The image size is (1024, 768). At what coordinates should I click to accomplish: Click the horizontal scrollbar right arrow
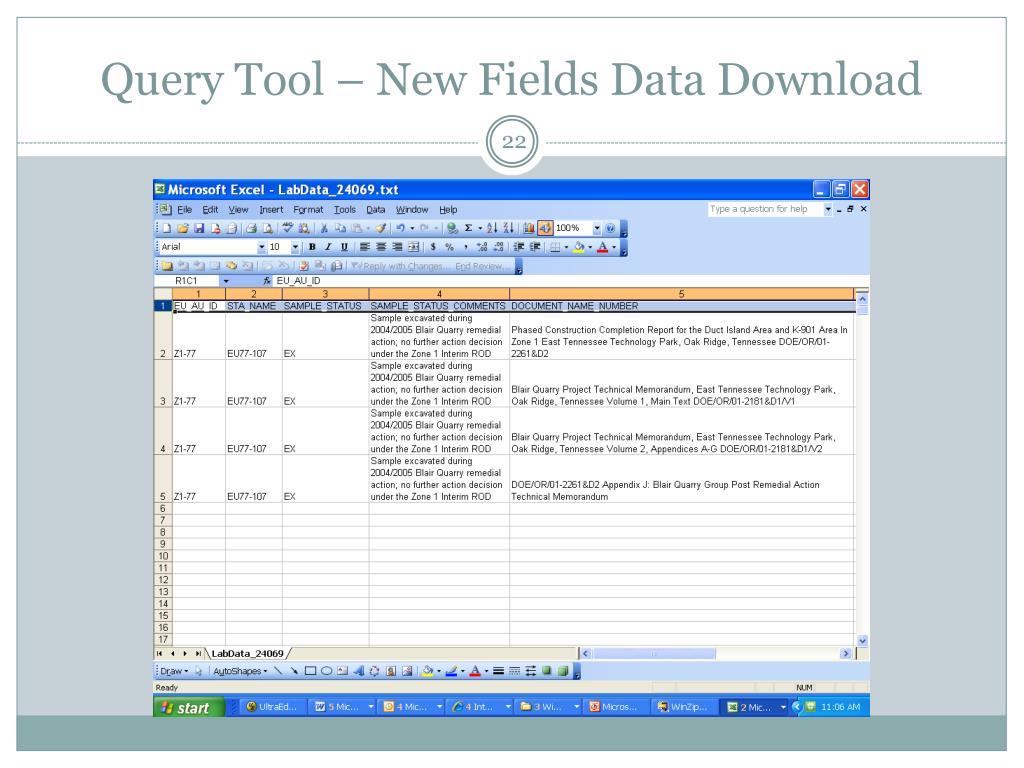click(x=846, y=653)
